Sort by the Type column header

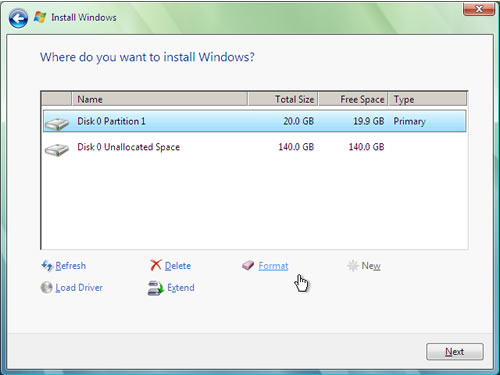coord(427,99)
